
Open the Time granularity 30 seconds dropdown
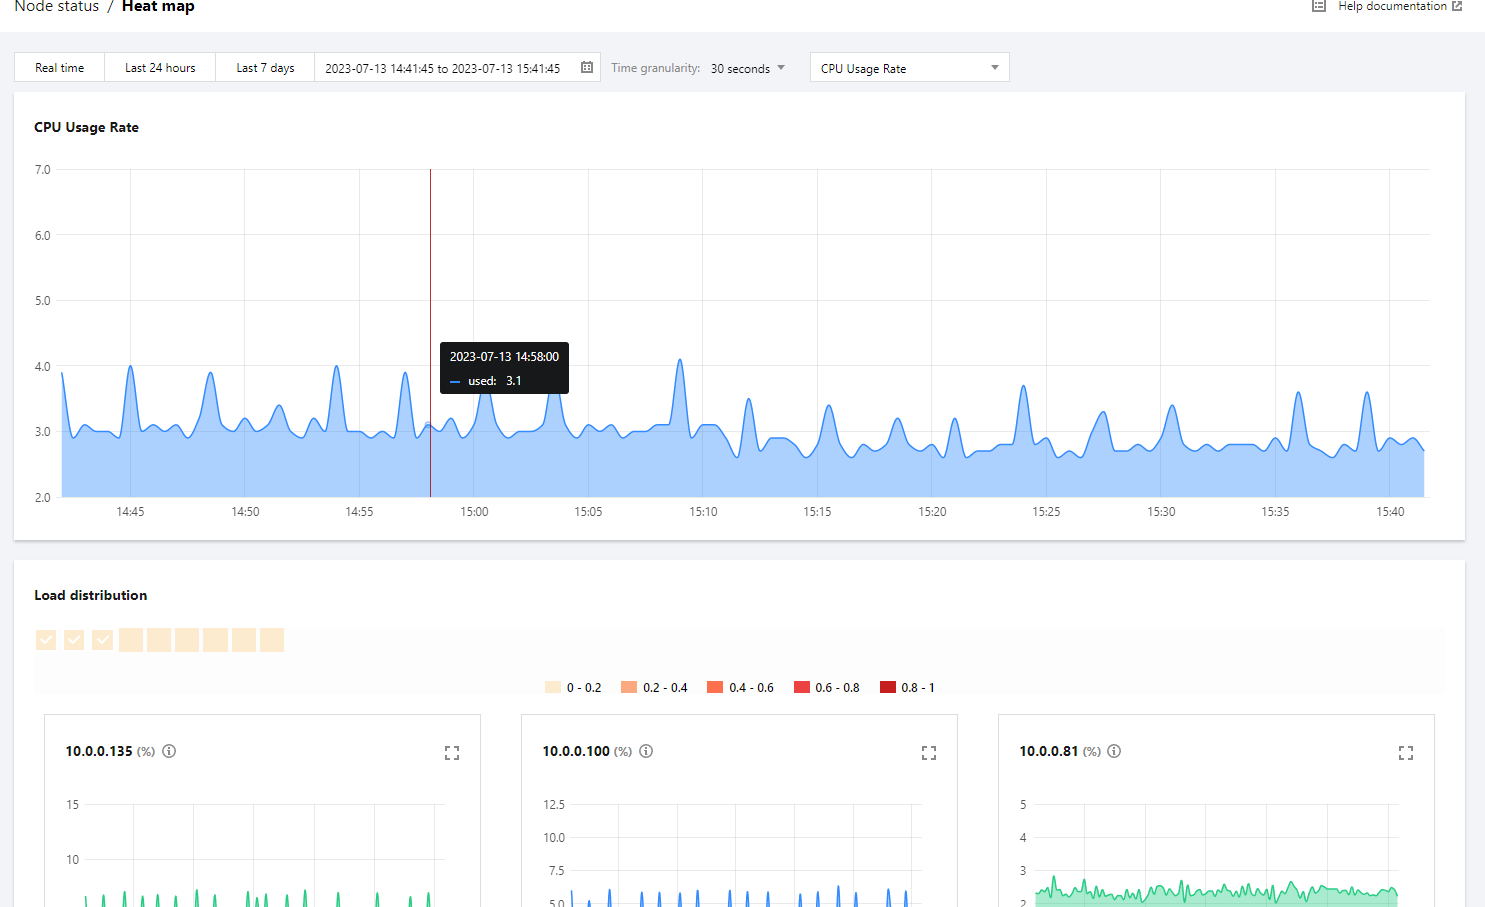[x=748, y=68]
